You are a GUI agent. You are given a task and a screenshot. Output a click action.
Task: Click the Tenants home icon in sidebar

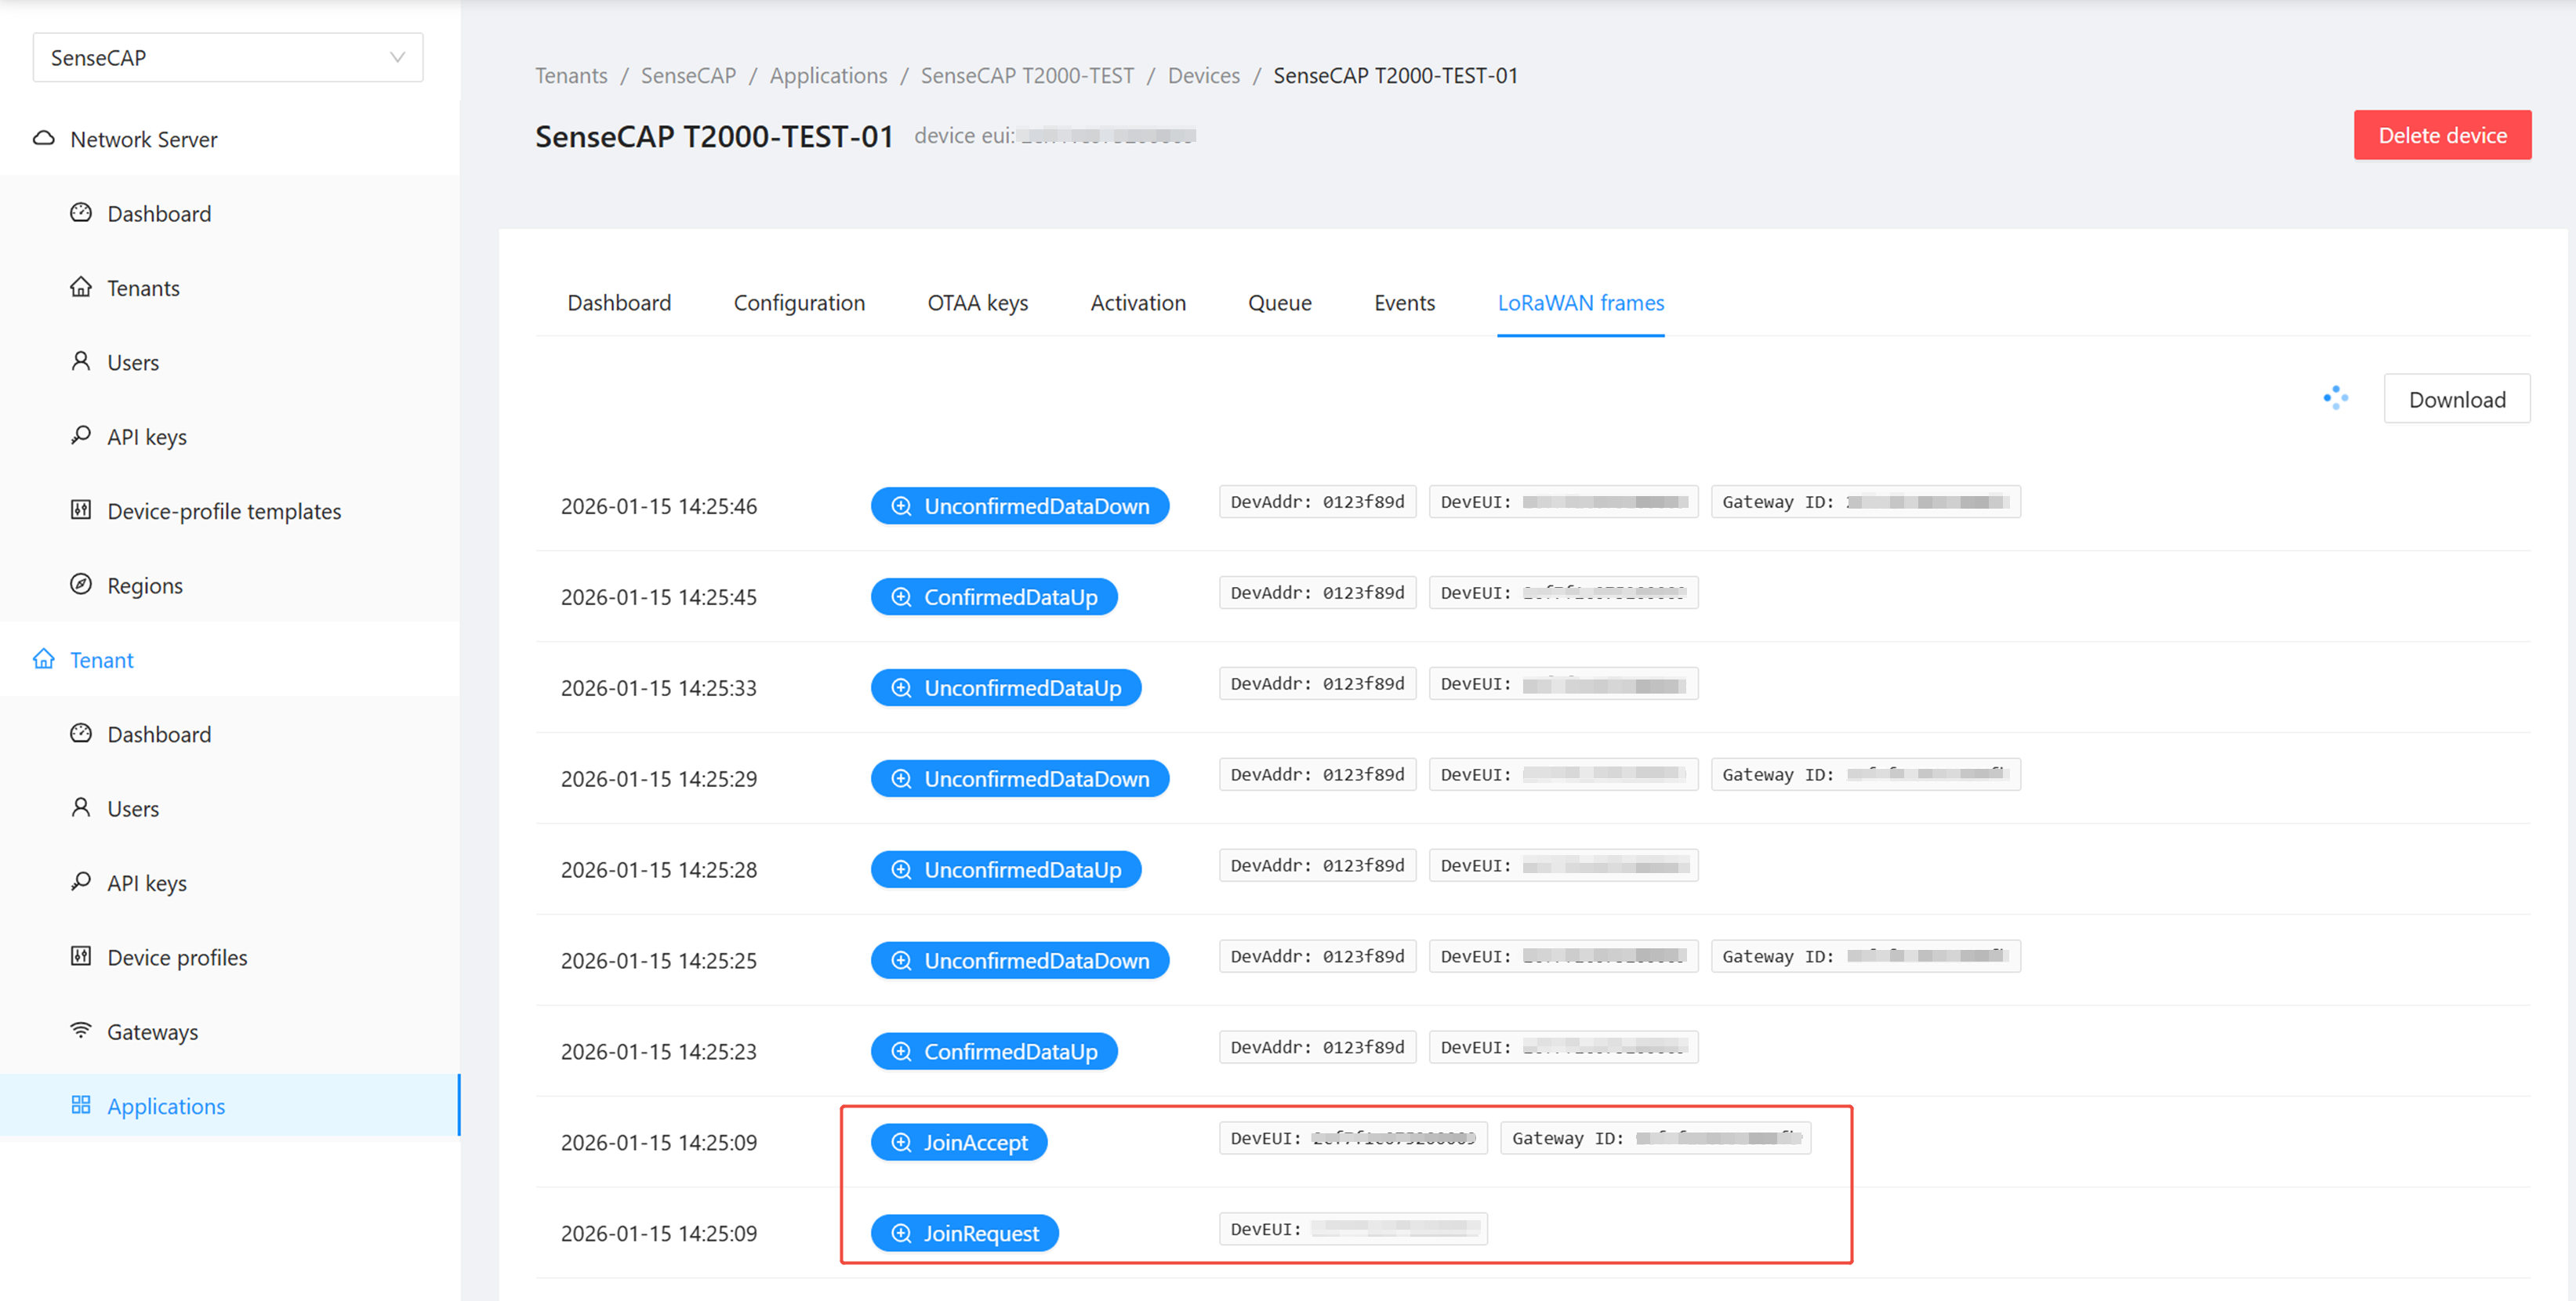coord(81,288)
